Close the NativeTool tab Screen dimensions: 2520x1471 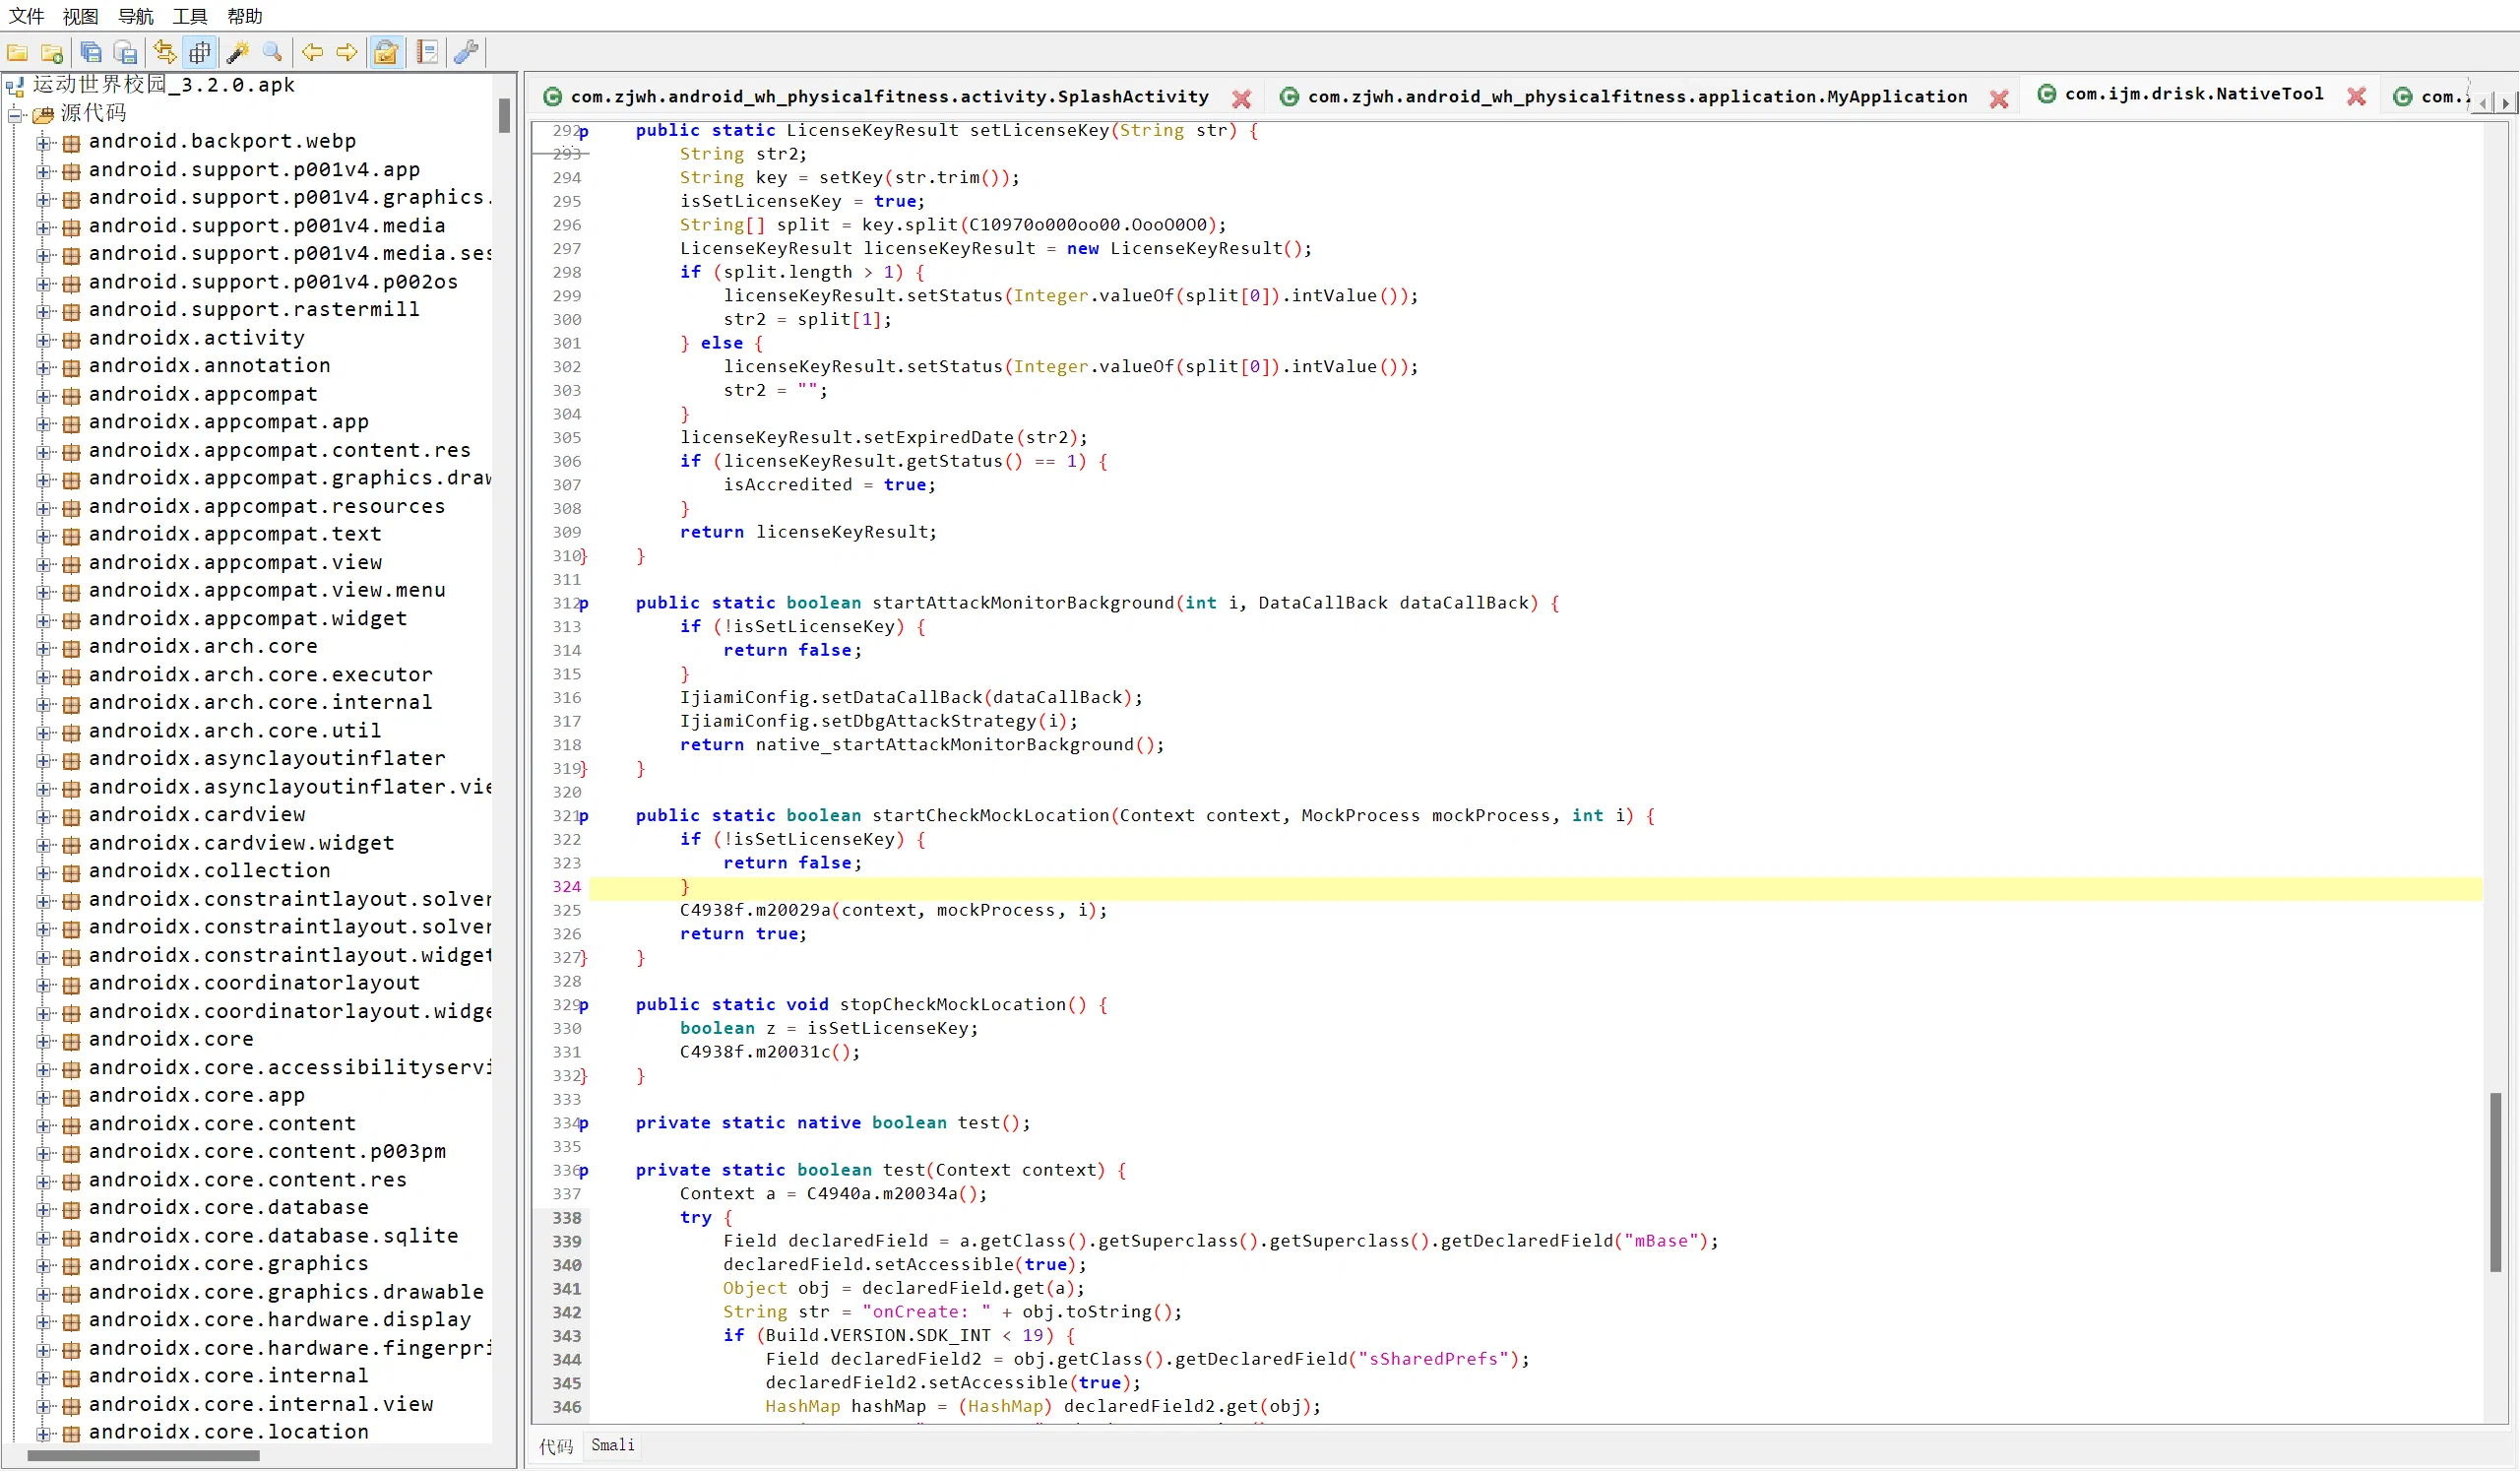click(2357, 96)
